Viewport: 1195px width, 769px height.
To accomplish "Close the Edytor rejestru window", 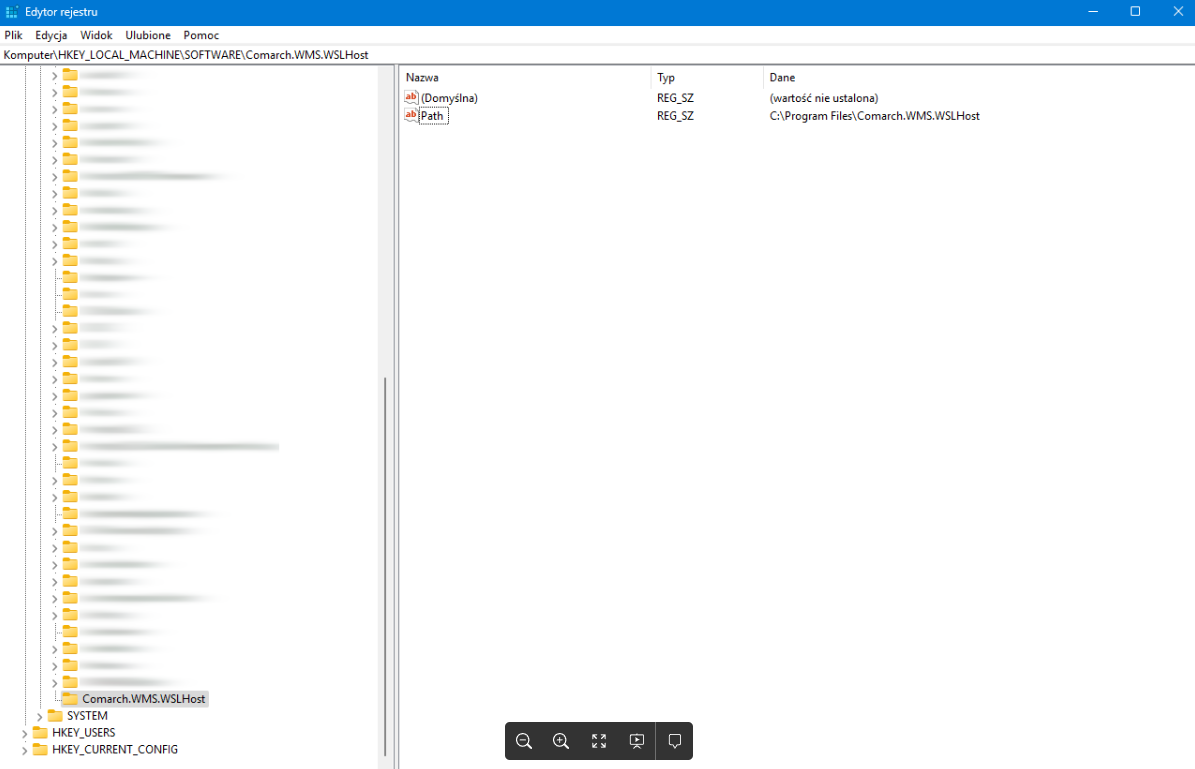I will pos(1177,12).
